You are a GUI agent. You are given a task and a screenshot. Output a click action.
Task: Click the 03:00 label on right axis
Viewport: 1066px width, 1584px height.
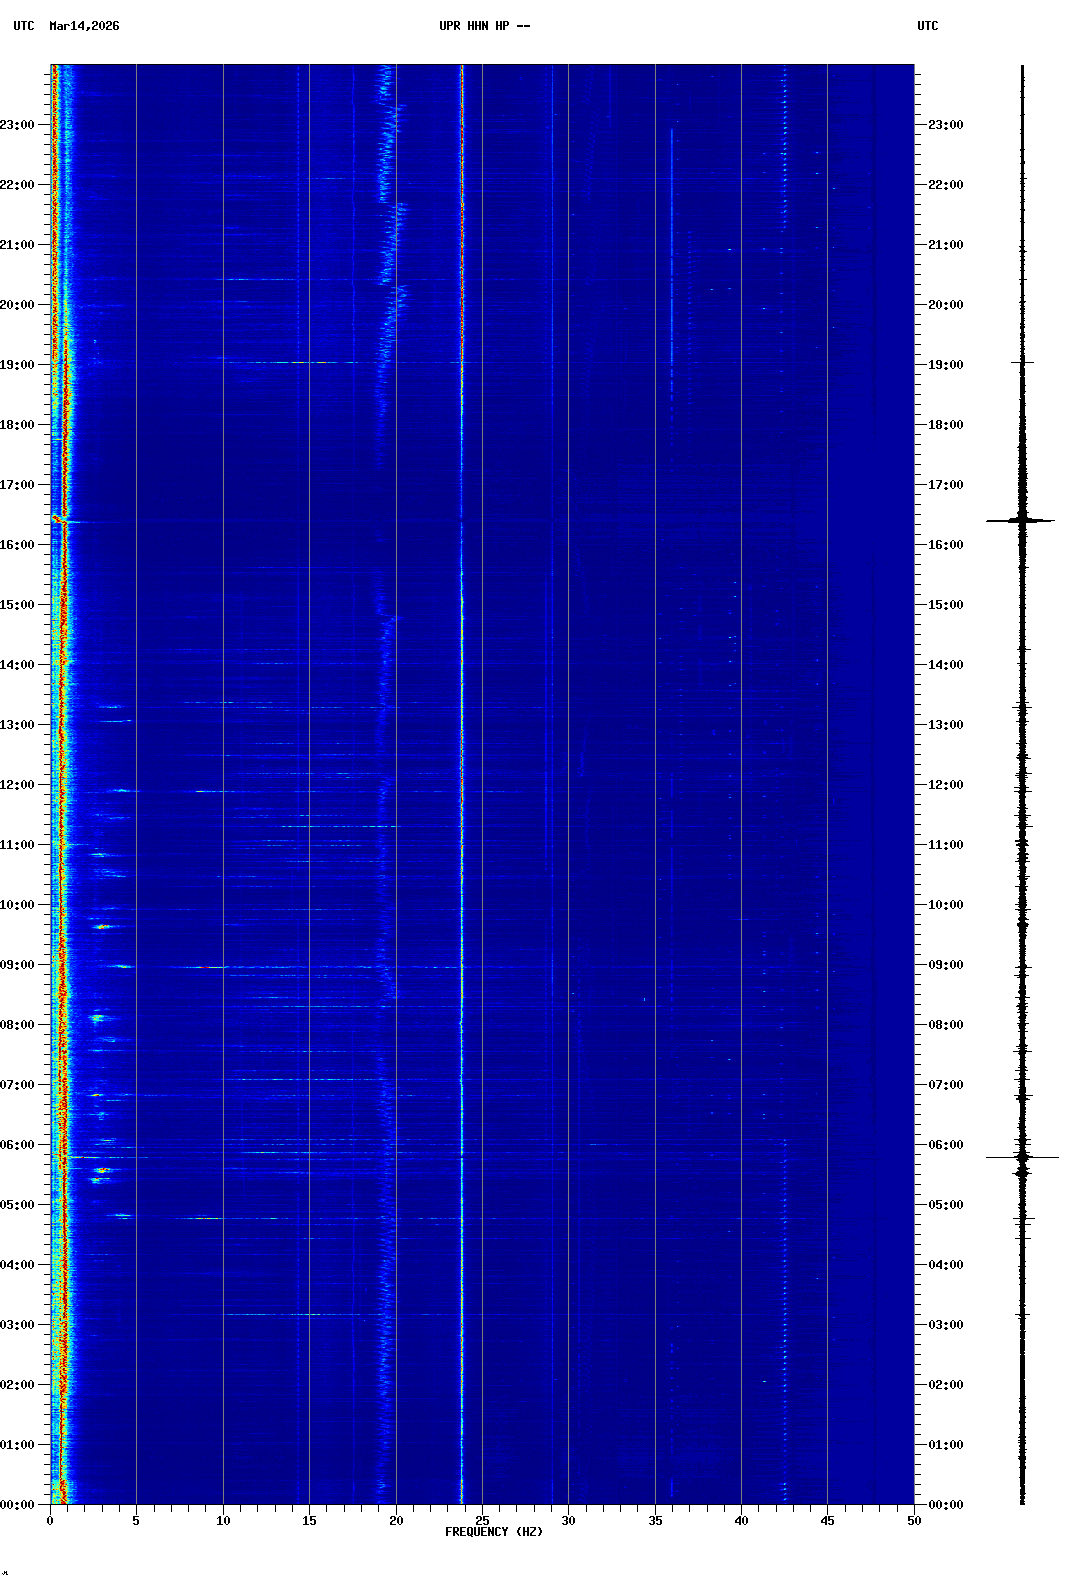click(x=945, y=1325)
